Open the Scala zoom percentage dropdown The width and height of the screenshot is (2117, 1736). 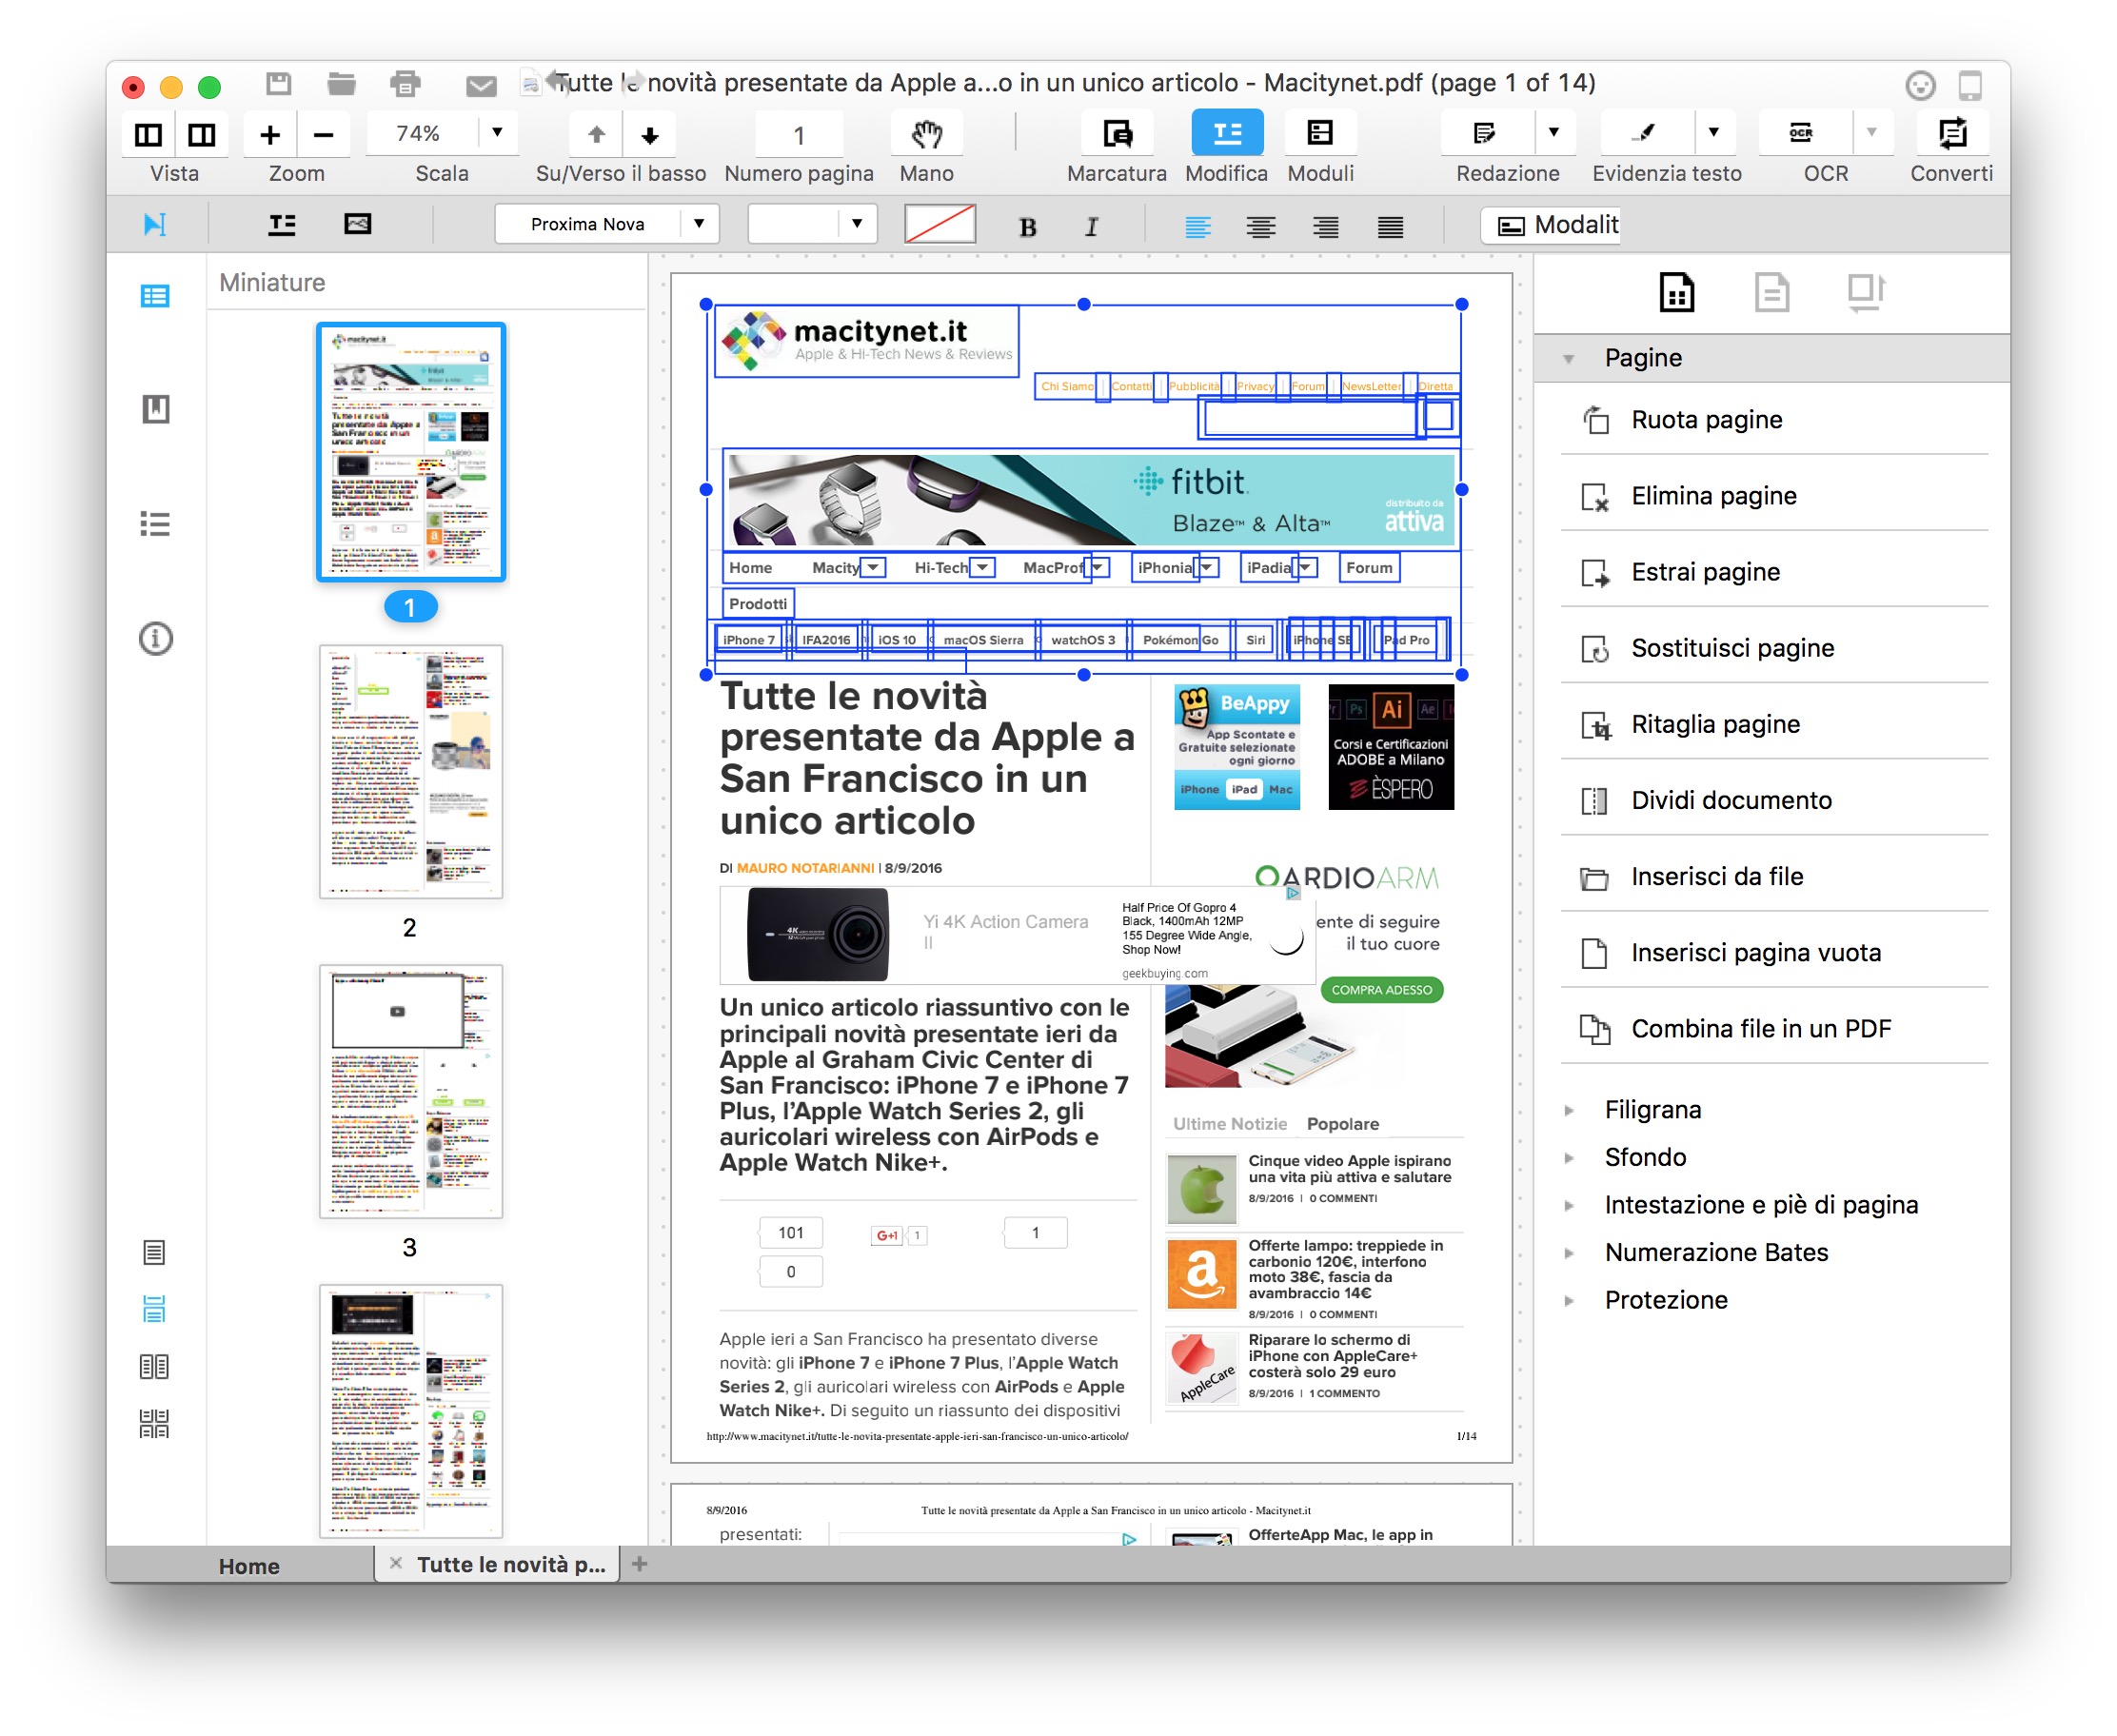497,133
